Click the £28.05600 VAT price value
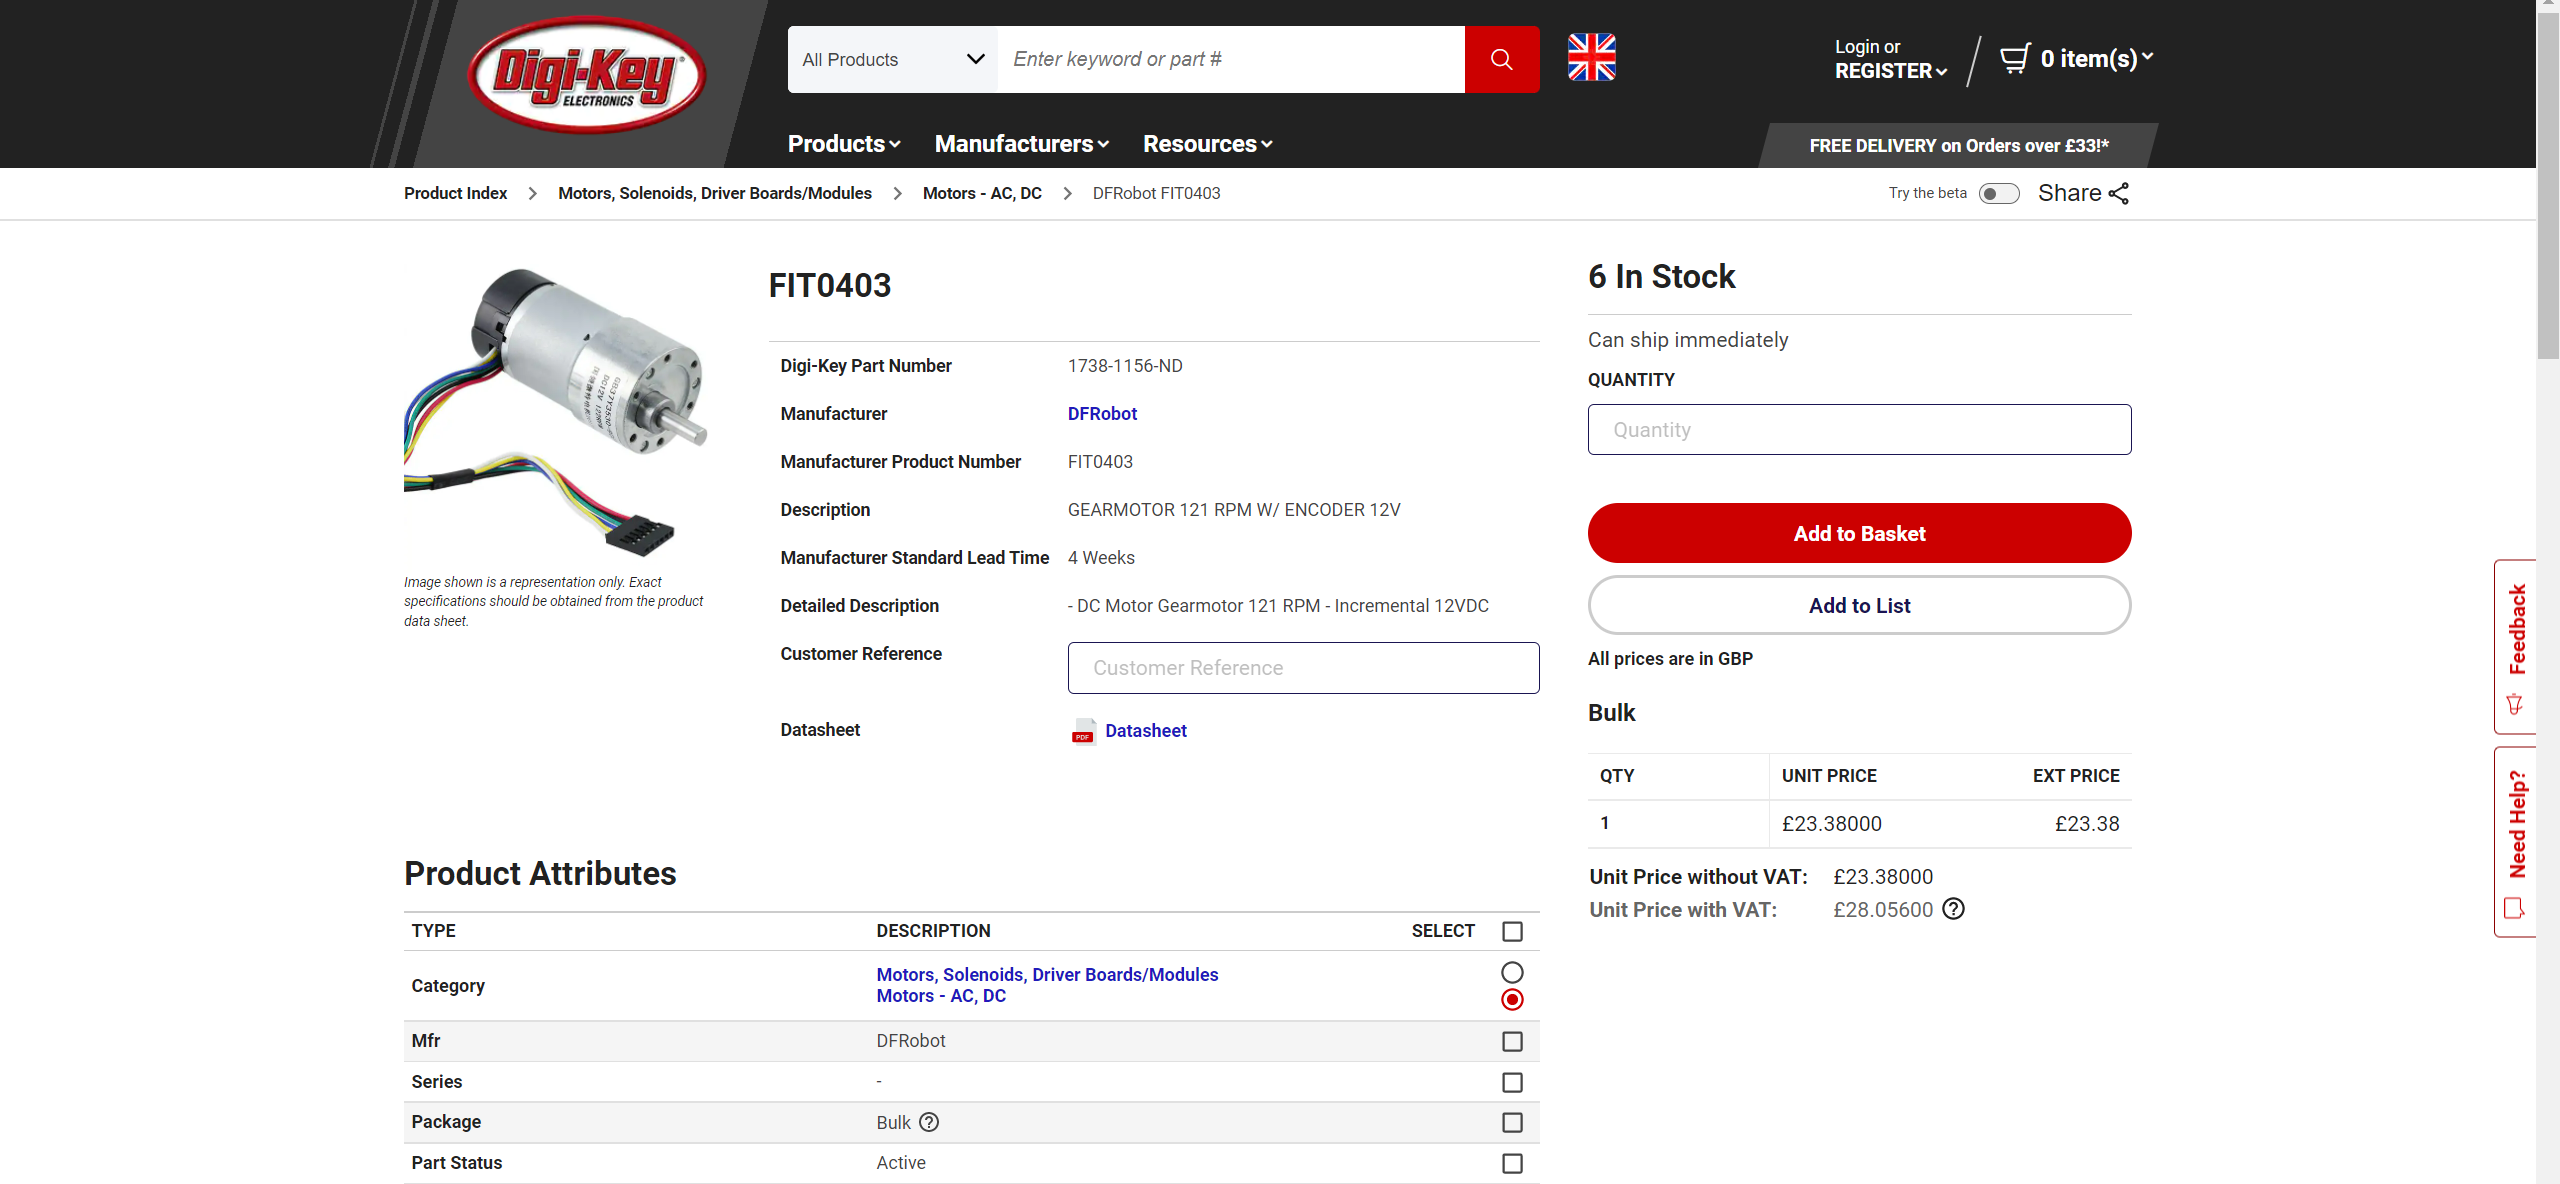Screen dimensions: 2560x1184 [x=1883, y=909]
